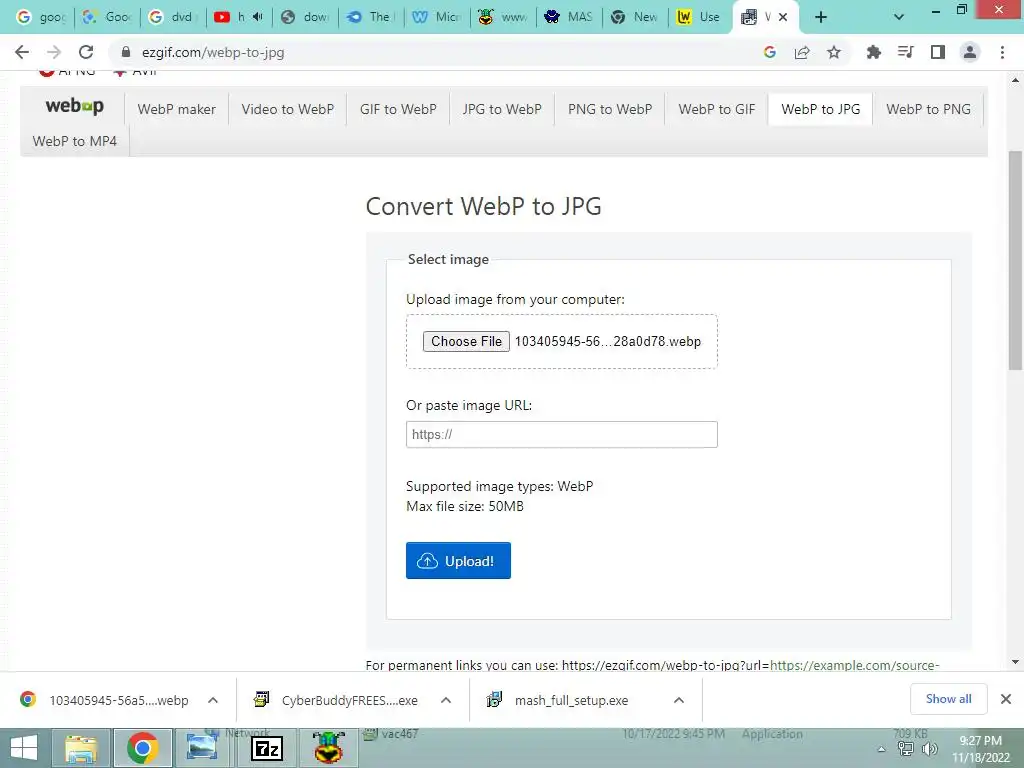Expand options for CyberBuddy download

[x=446, y=700]
